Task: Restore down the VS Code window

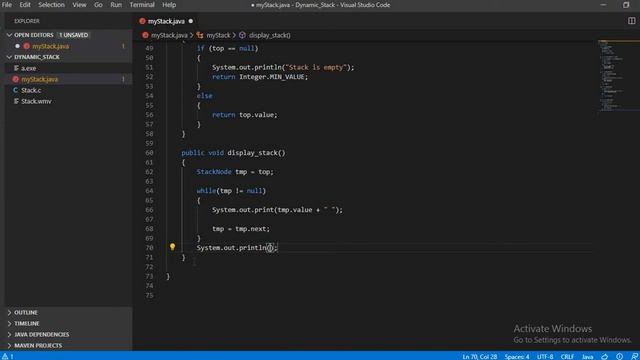Action: tap(626, 5)
